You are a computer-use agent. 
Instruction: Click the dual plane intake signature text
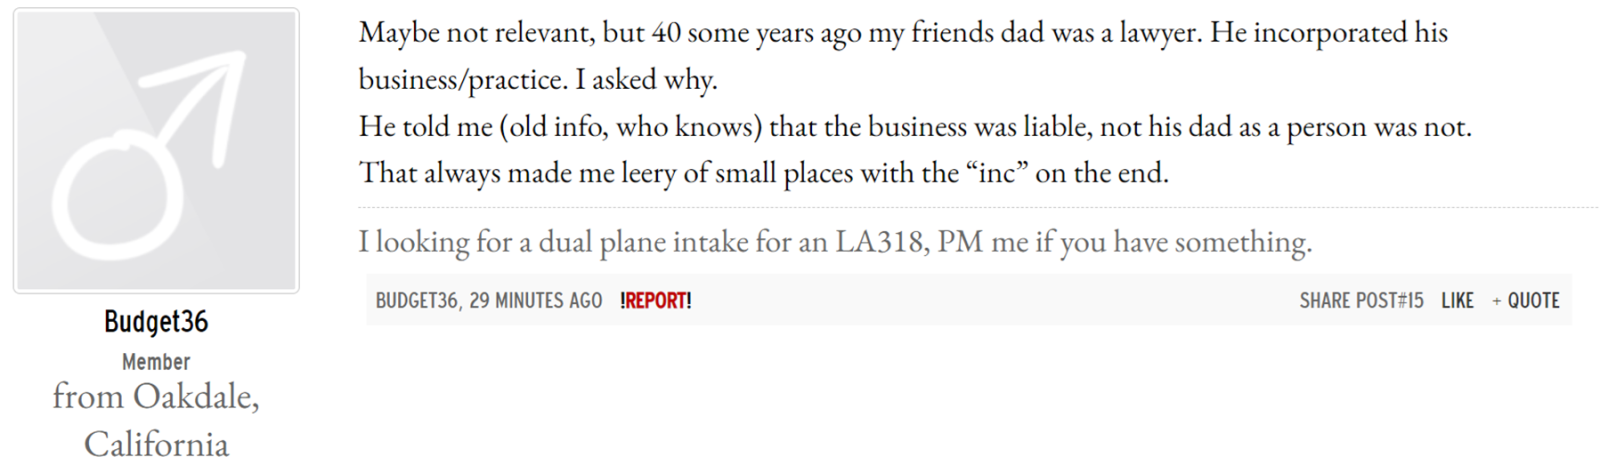coord(835,242)
